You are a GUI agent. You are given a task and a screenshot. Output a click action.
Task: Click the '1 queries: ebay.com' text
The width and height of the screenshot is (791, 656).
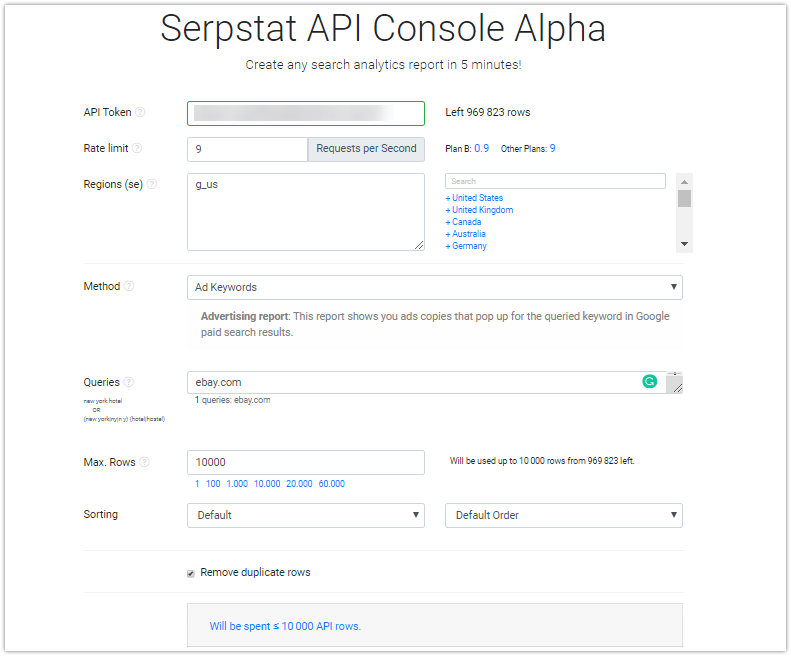coord(233,400)
